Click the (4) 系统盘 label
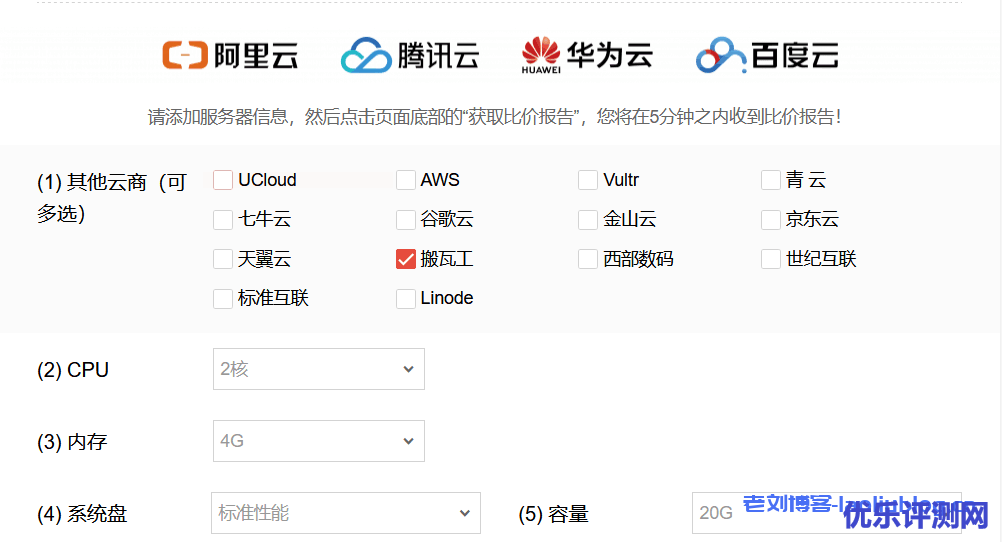Image resolution: width=1002 pixels, height=542 pixels. pos(82,514)
